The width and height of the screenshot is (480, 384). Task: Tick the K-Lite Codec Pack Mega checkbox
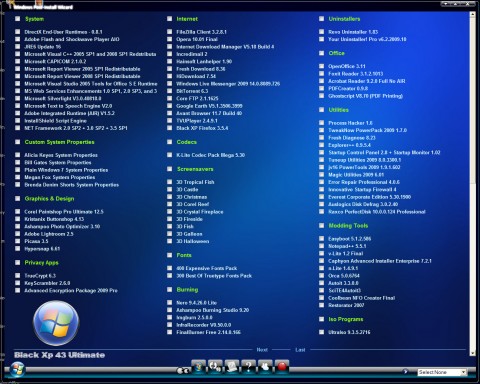pyautogui.click(x=170, y=155)
